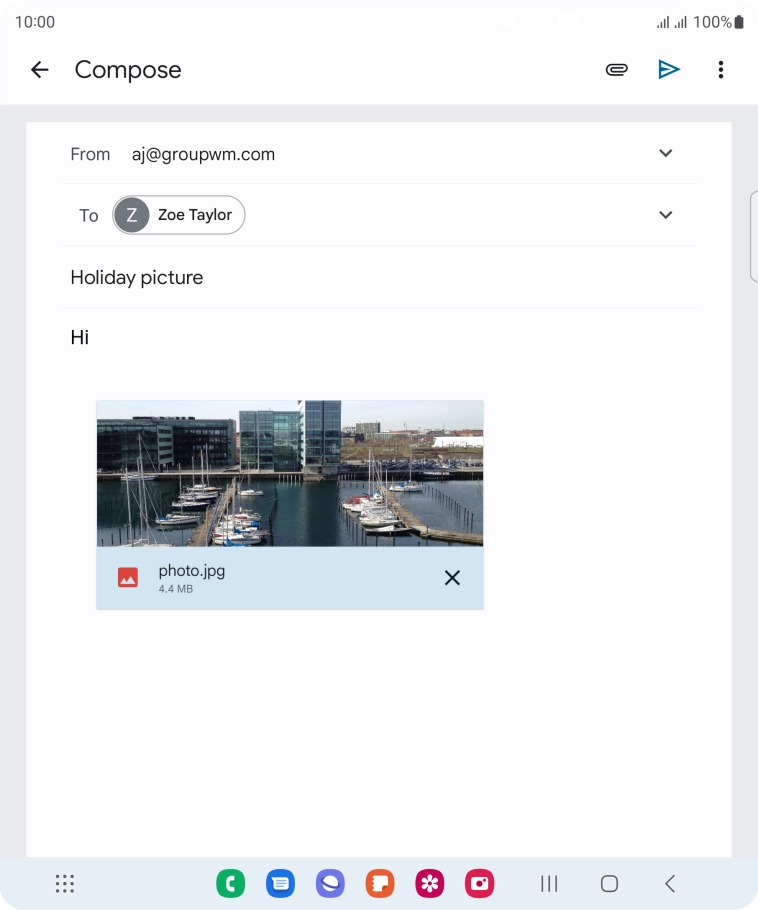This screenshot has width=758, height=910.
Task: Expand the From account dropdown
Action: (666, 153)
